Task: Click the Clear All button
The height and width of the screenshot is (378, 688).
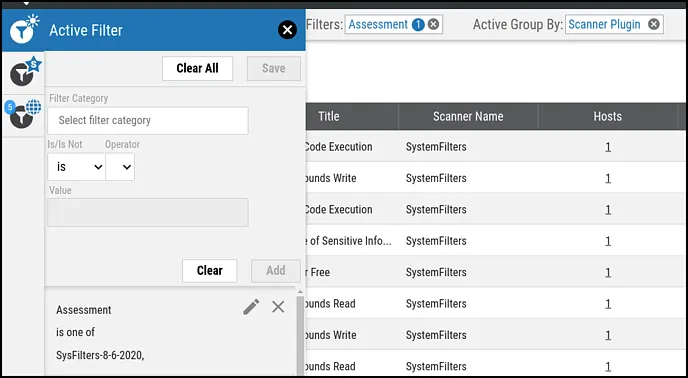Action: click(197, 68)
